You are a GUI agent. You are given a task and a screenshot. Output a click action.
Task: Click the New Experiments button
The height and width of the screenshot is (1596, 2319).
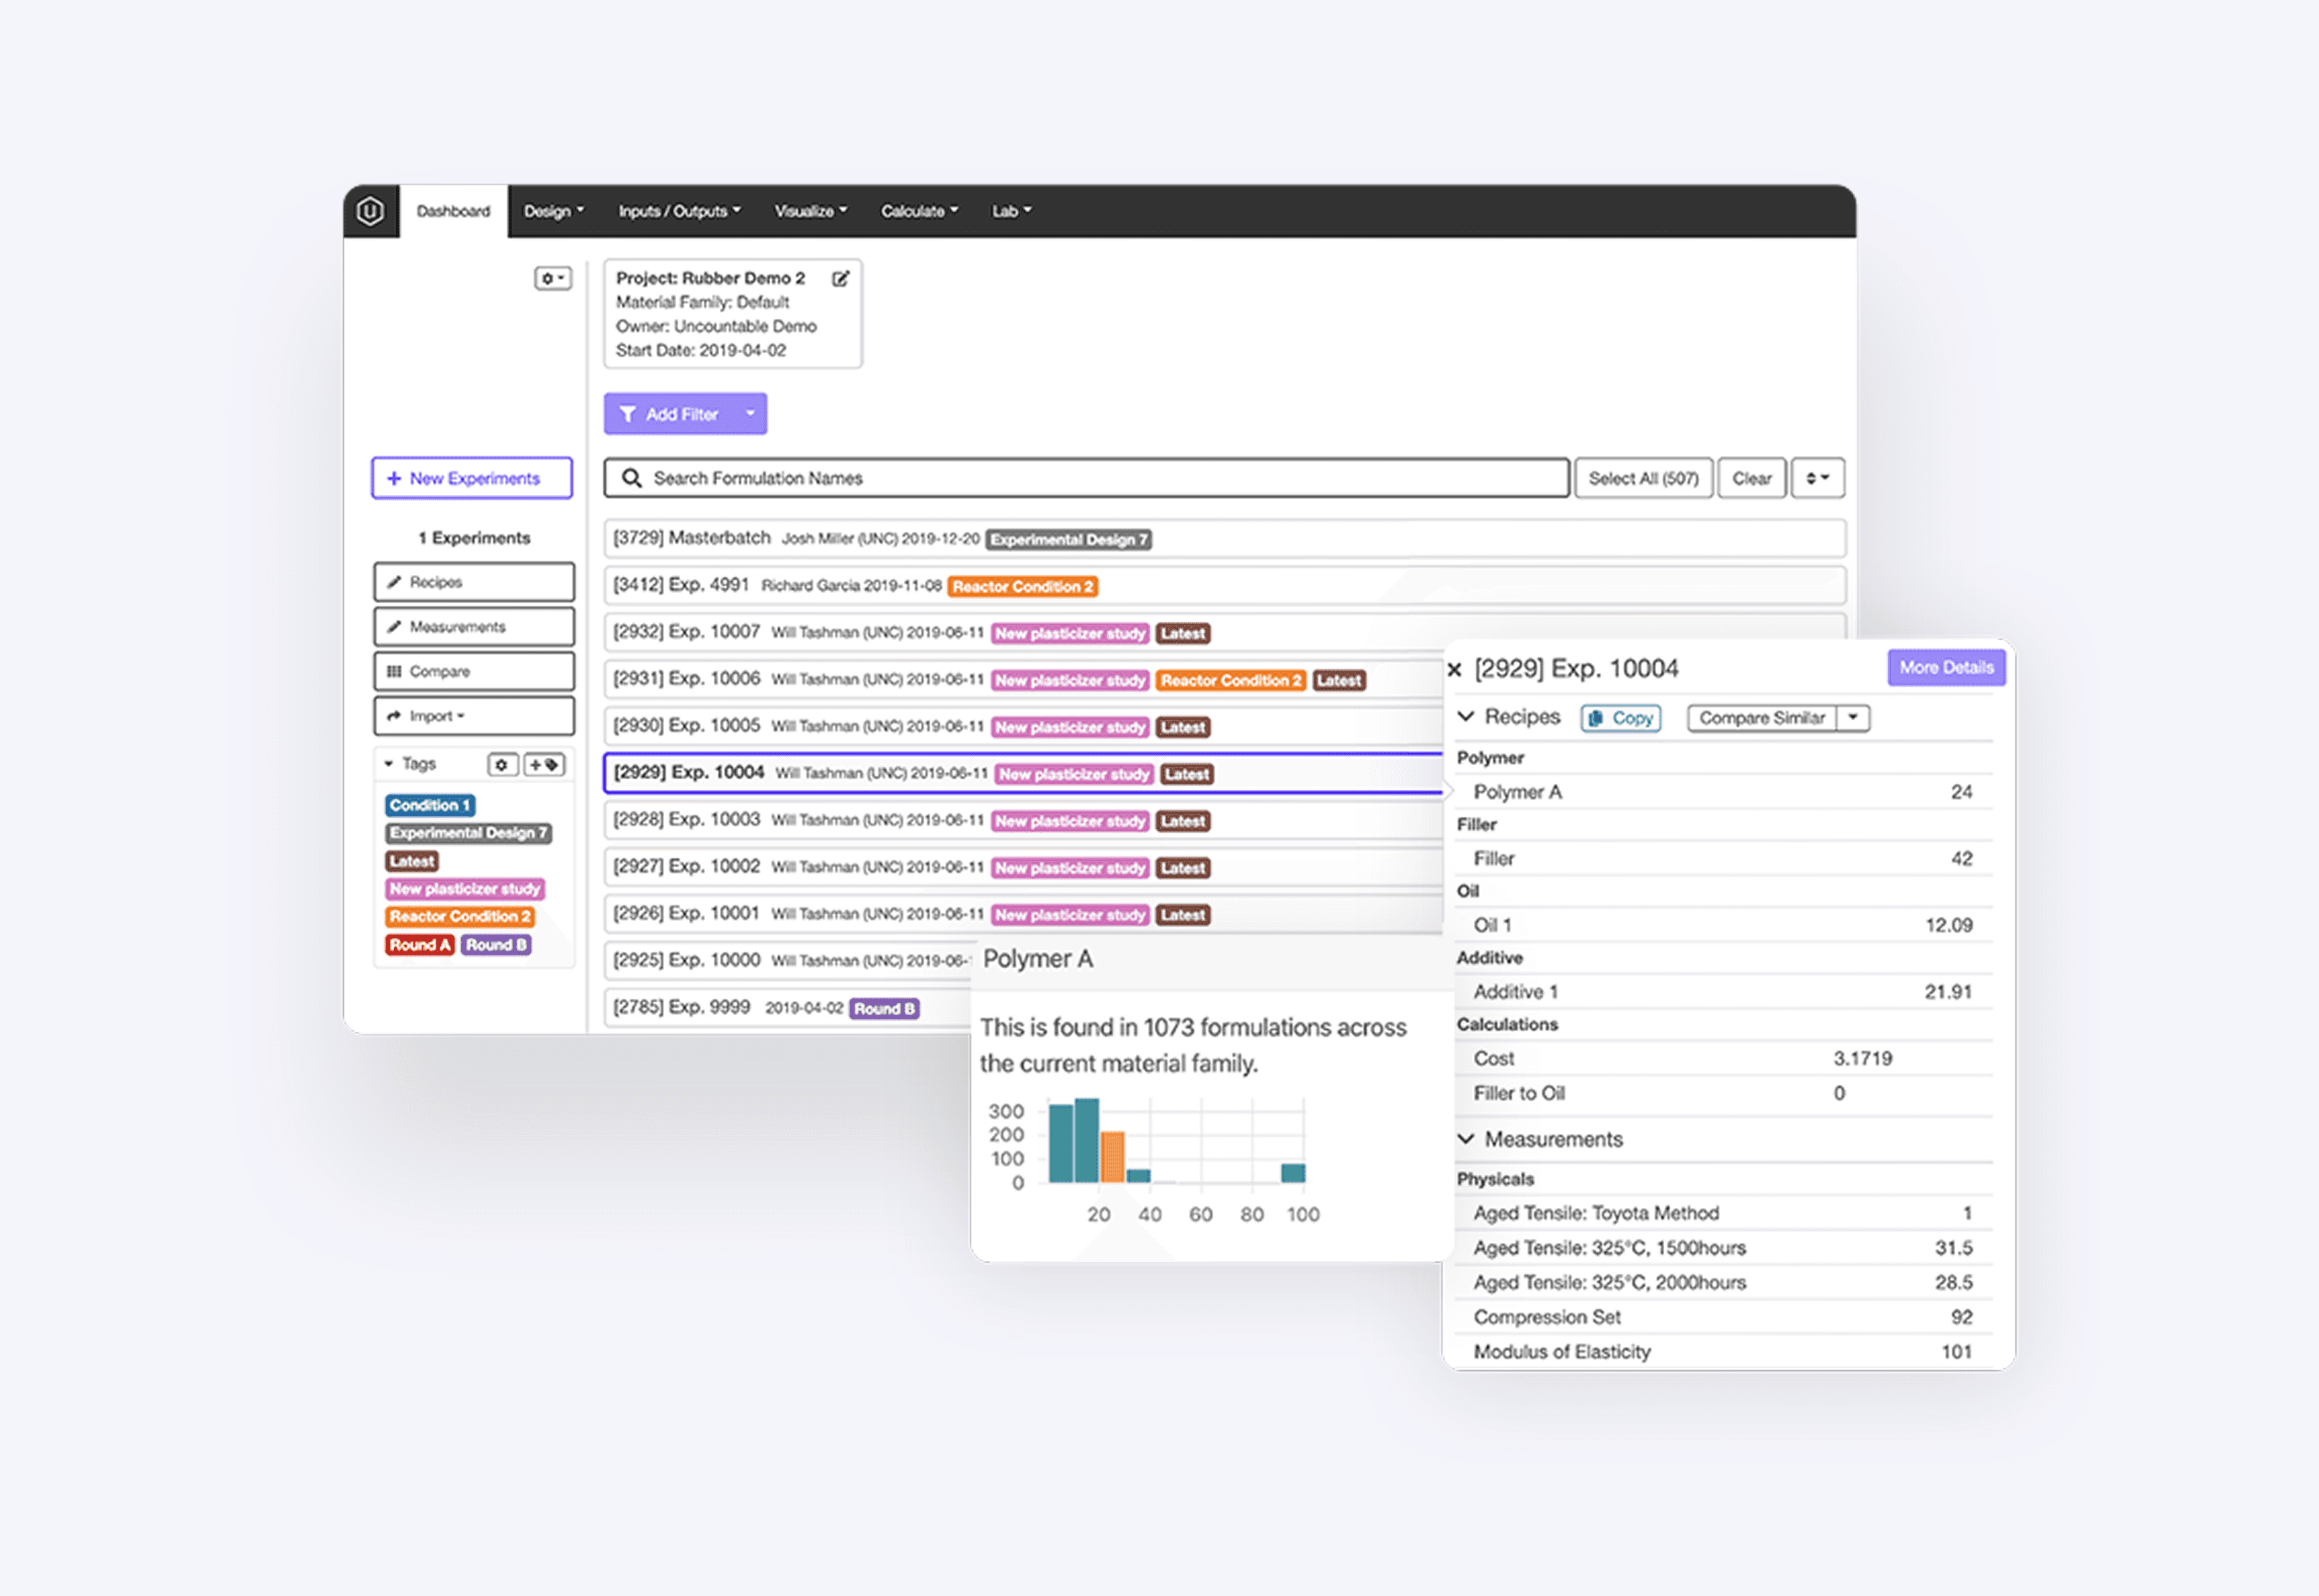pos(472,478)
